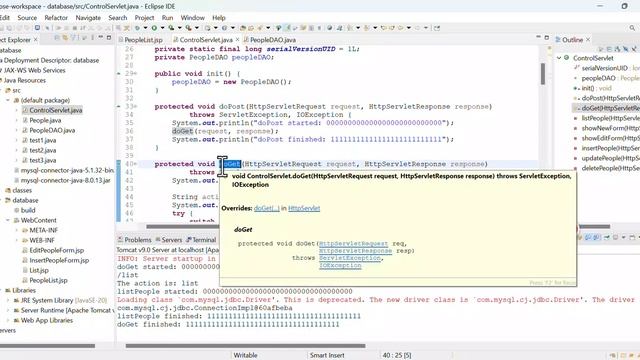640x360 pixels.
Task: Click ServletException link in tooltip
Action: (x=350, y=258)
